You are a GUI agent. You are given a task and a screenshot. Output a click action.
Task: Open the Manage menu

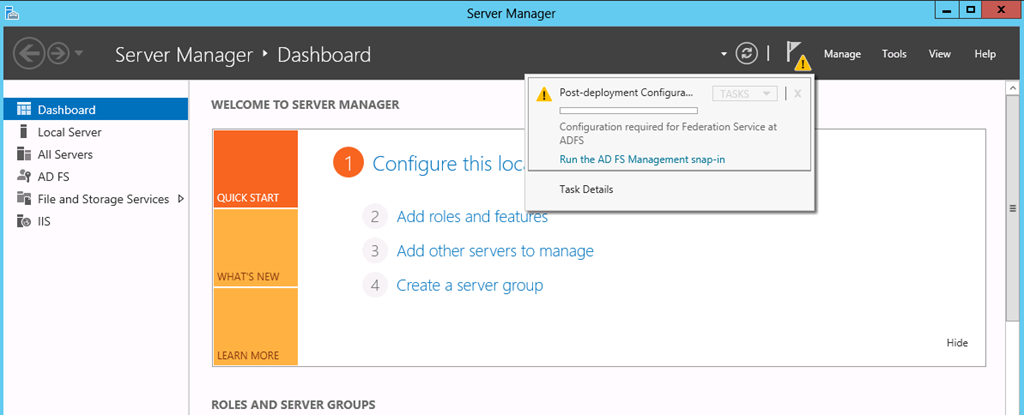842,54
